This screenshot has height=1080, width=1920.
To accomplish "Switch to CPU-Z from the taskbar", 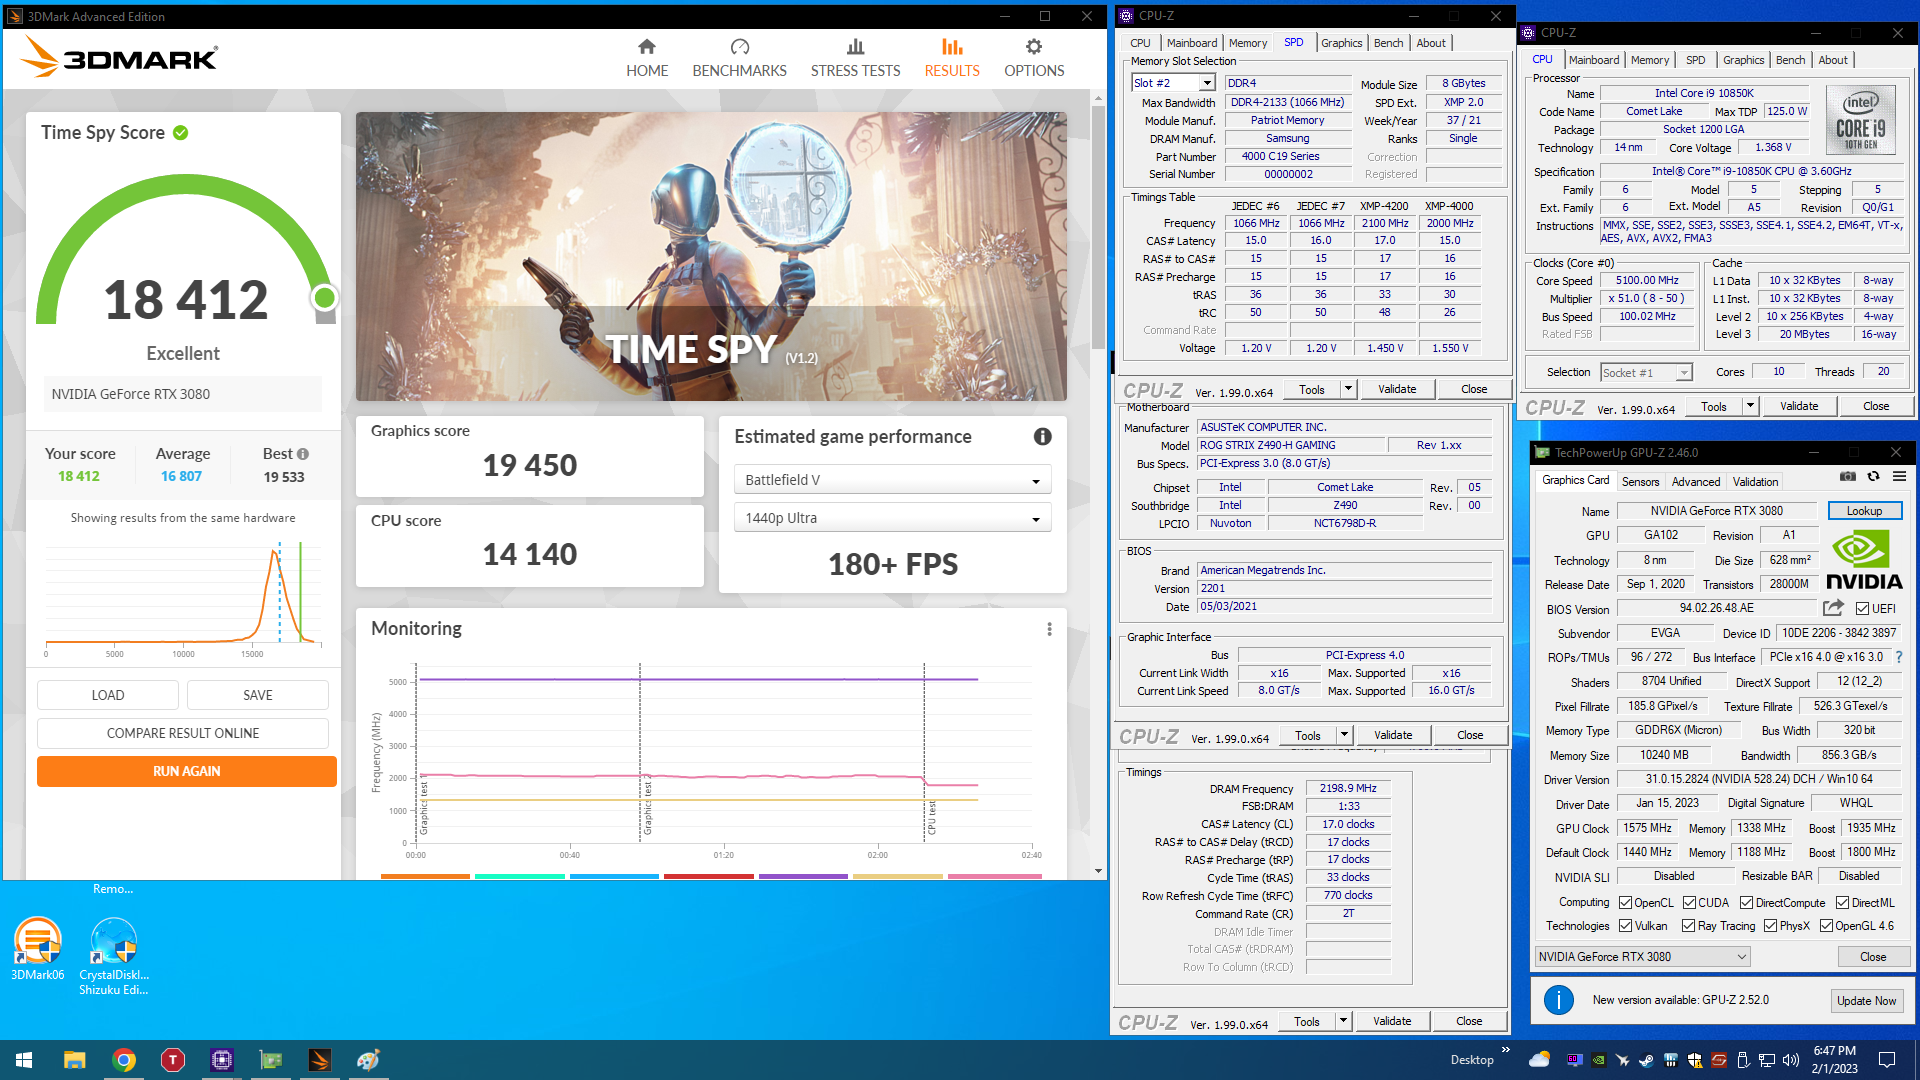I will [x=222, y=1060].
